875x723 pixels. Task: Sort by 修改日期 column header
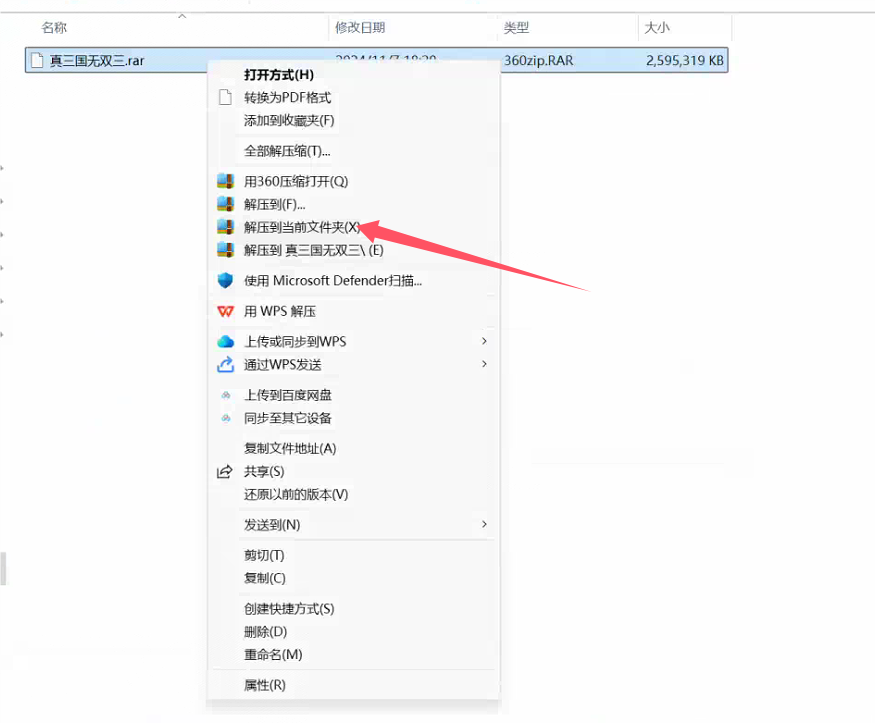point(360,27)
